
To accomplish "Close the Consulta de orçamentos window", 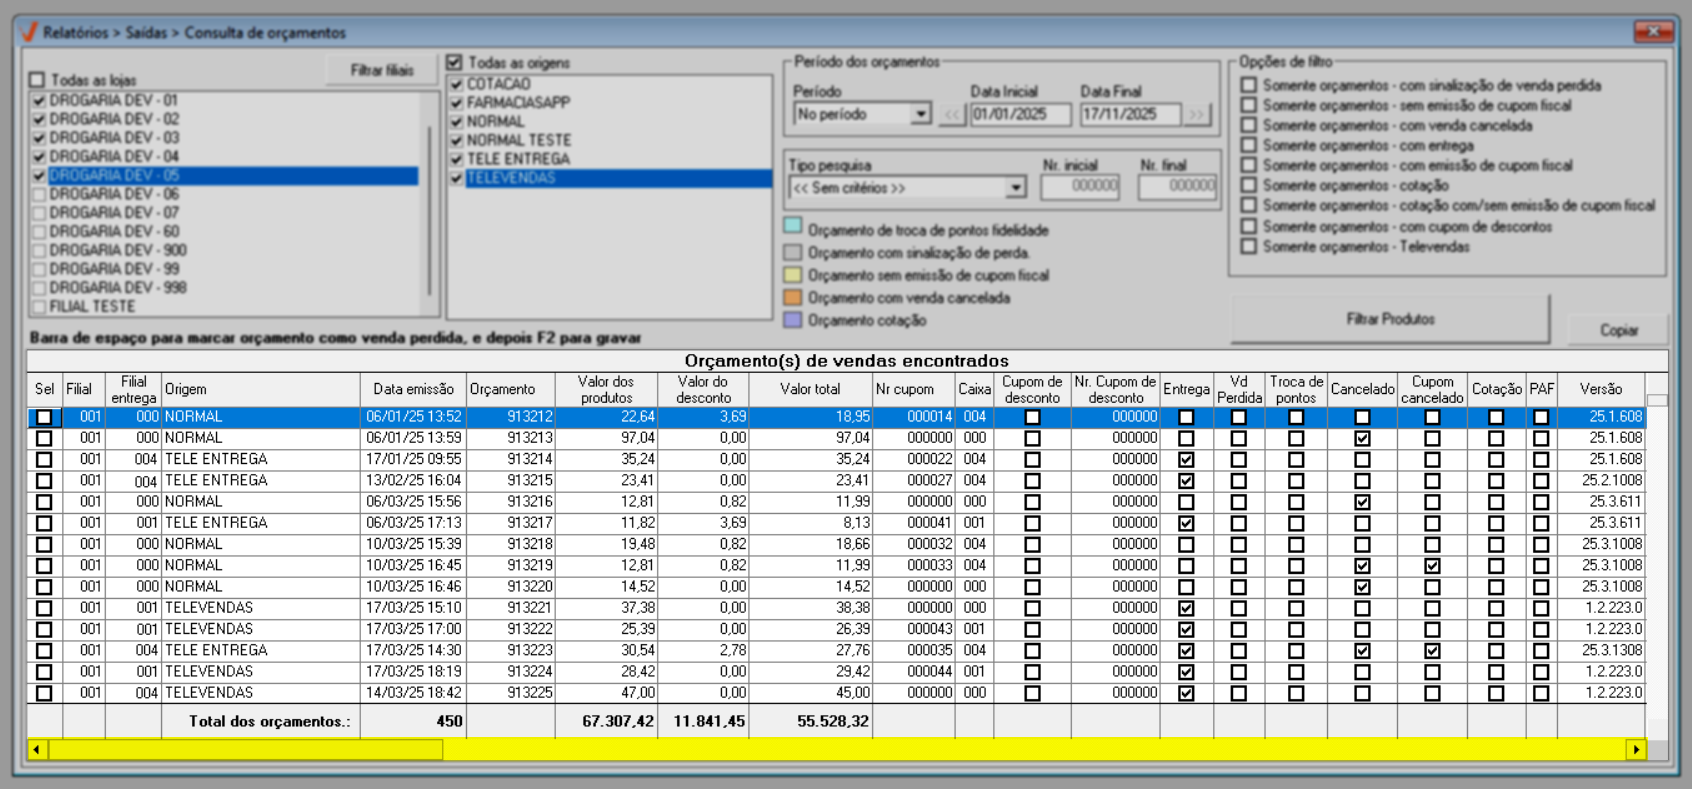I will click(x=1653, y=32).
